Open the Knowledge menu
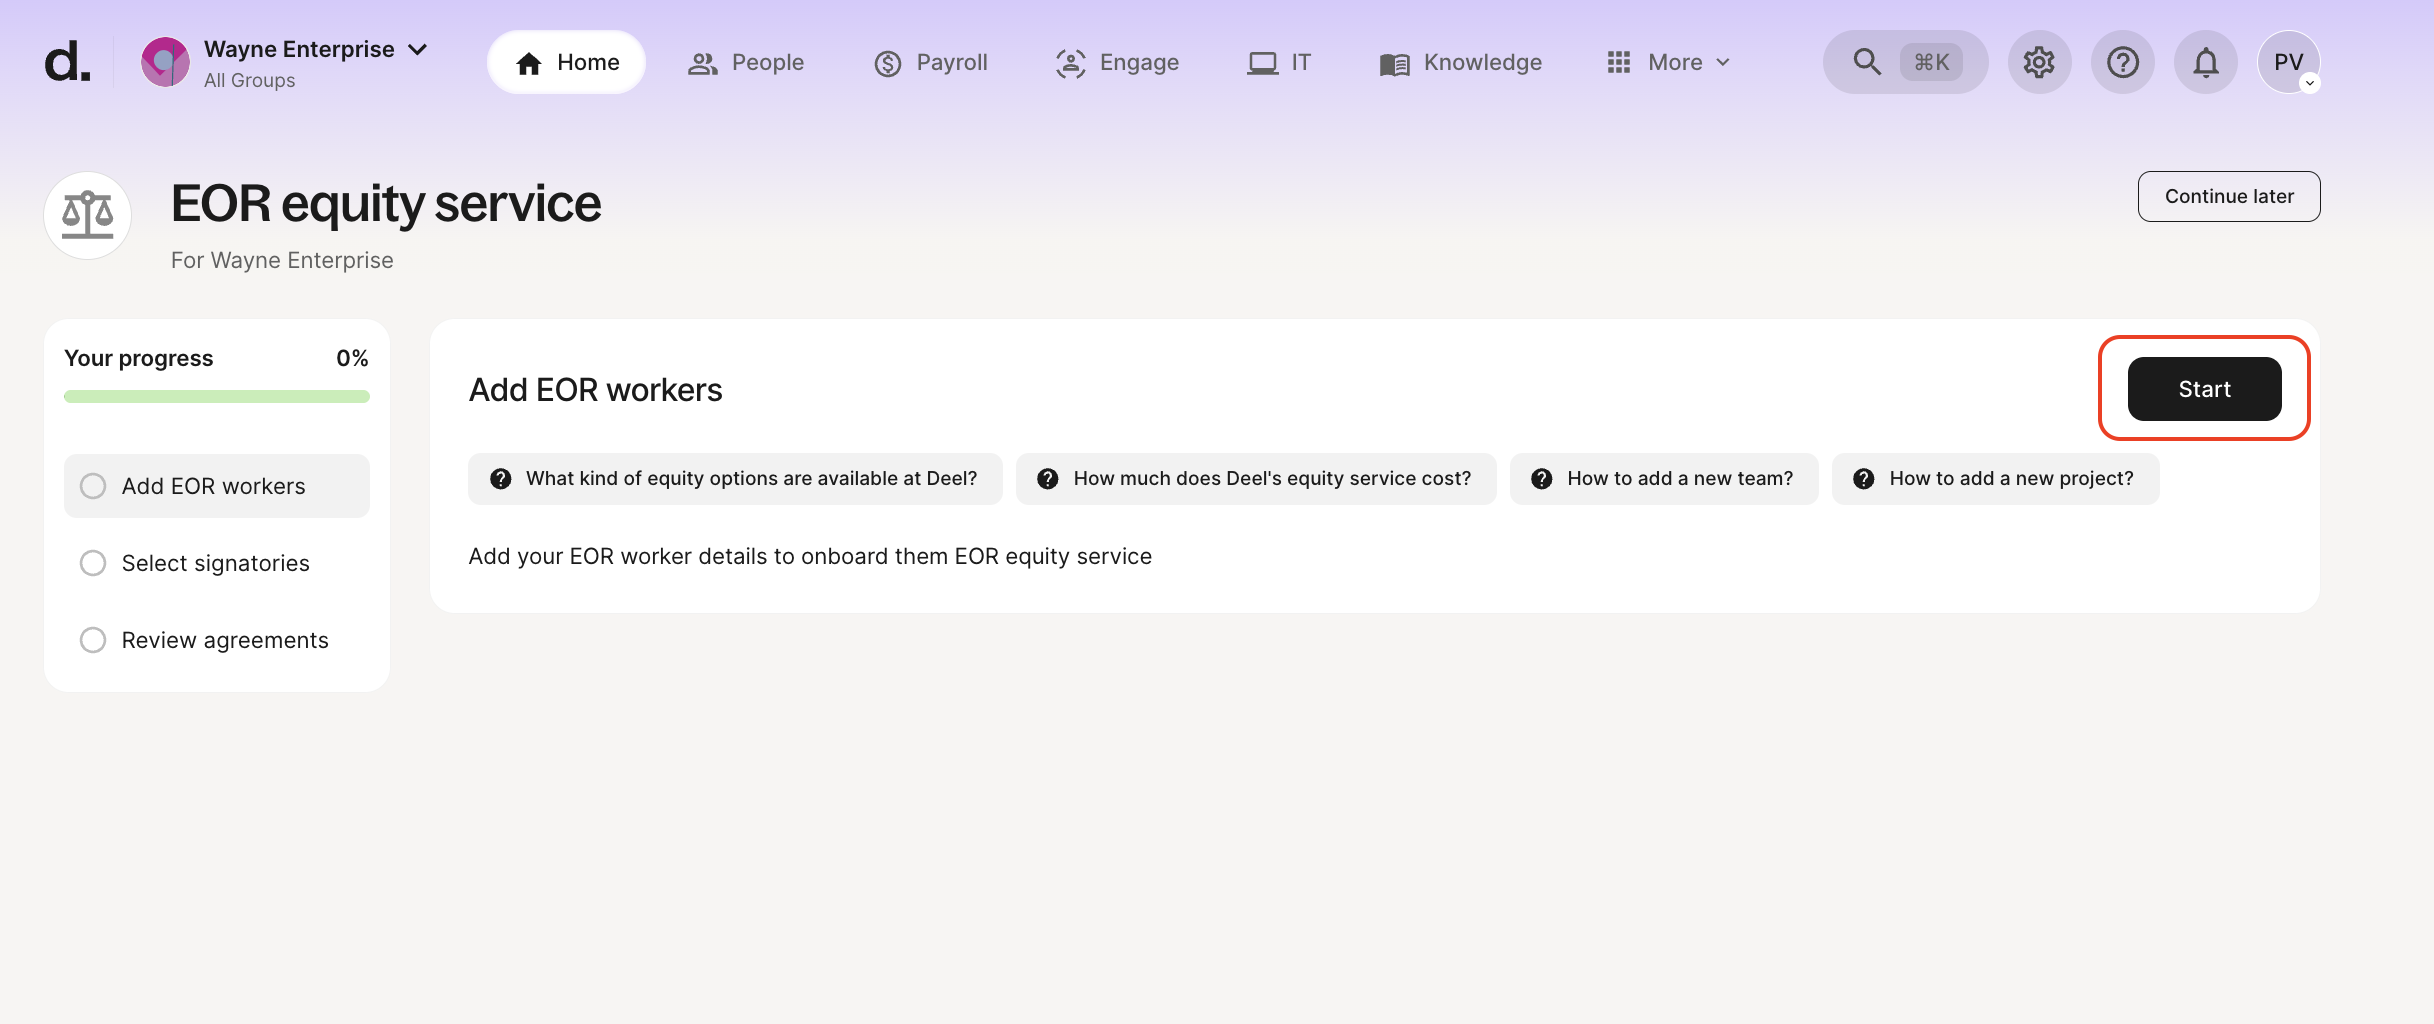Image resolution: width=2434 pixels, height=1024 pixels. click(1461, 62)
